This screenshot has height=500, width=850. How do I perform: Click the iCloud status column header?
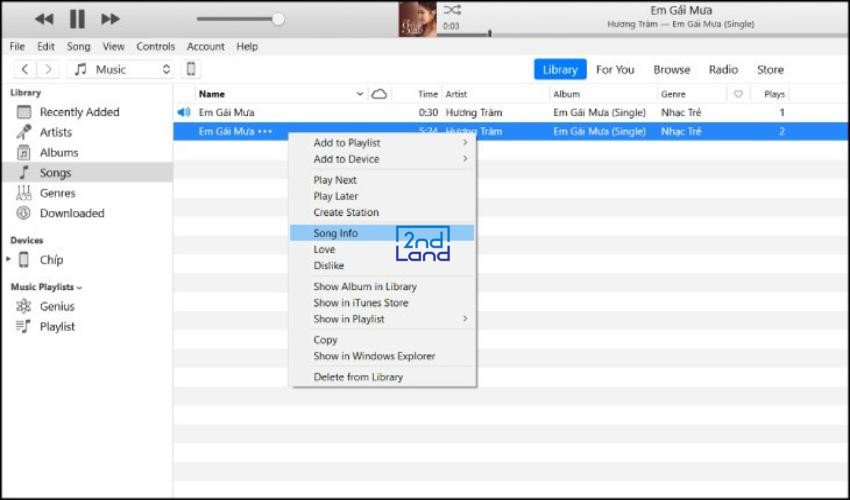(379, 94)
